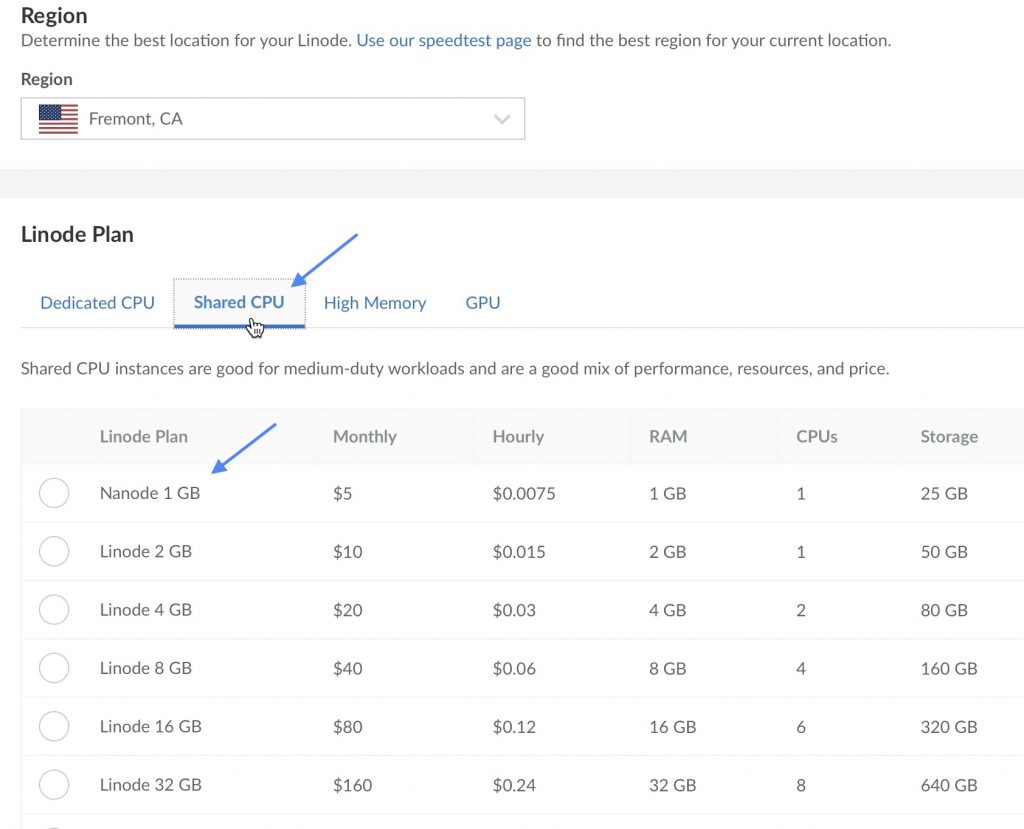
Task: Click the $0.015 hourly price cell
Action: click(x=519, y=552)
